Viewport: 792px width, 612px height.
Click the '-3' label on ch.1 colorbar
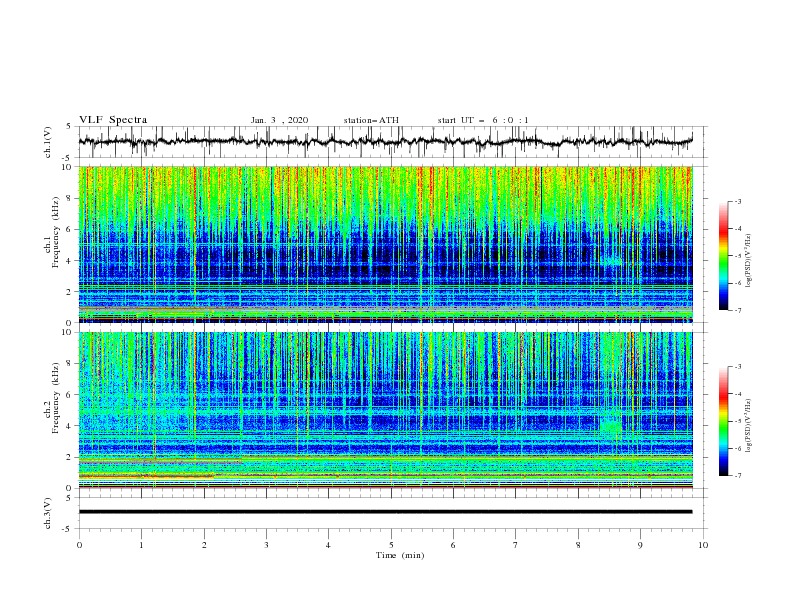pos(737,201)
